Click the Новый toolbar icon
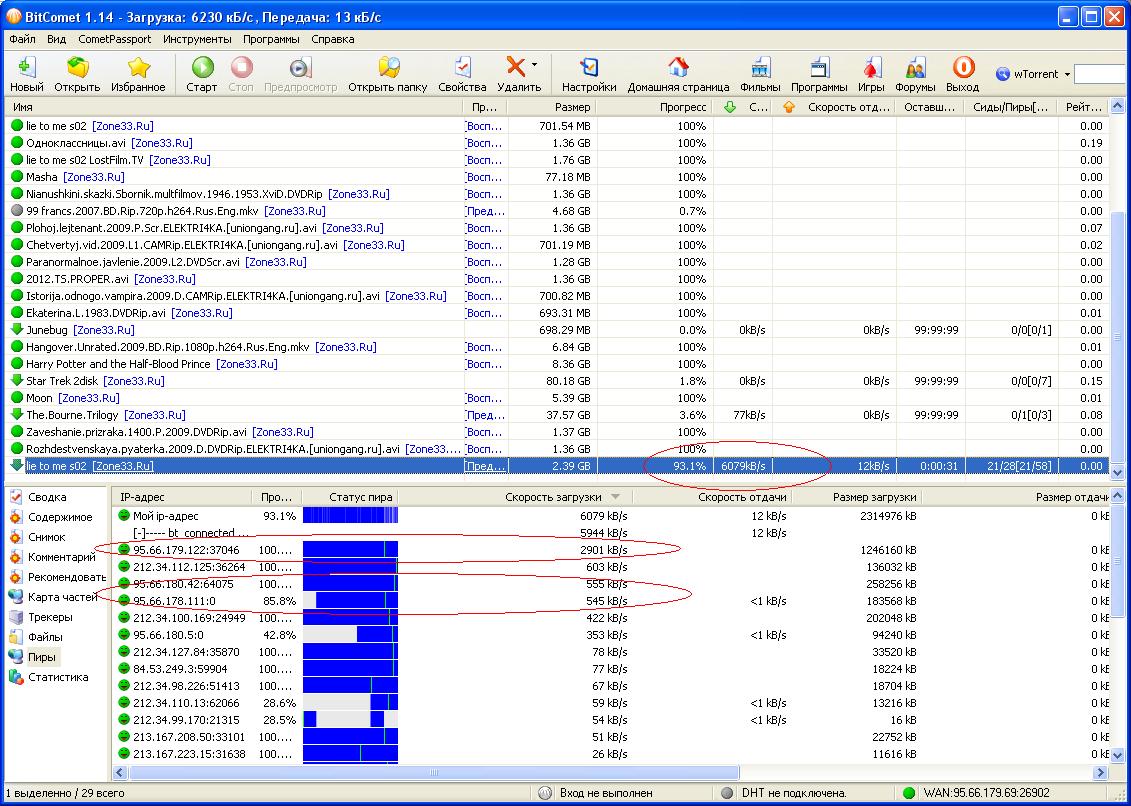Screen dimensions: 1131x806 pos(26,68)
